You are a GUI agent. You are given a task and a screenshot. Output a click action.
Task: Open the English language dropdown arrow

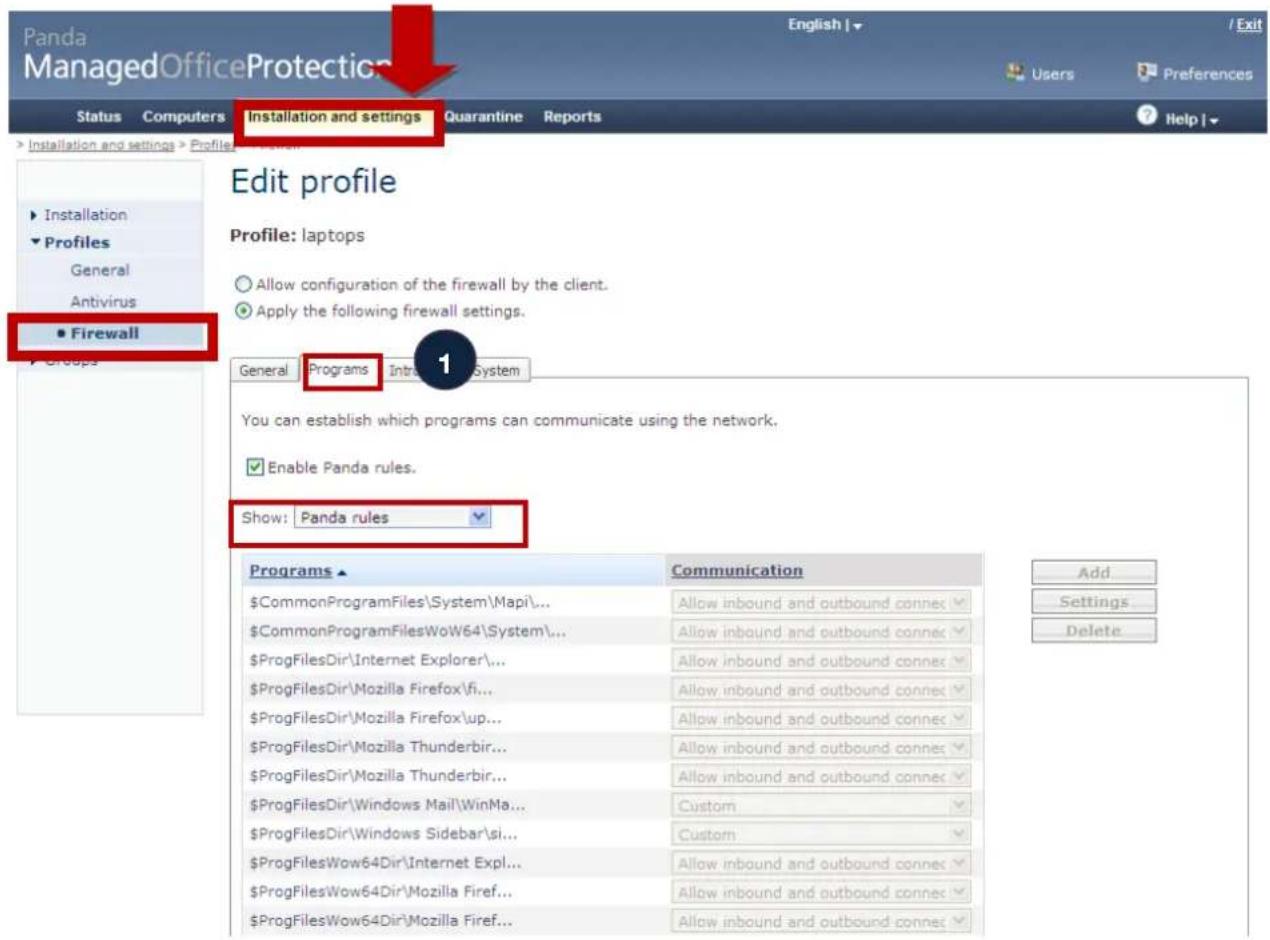pyautogui.click(x=857, y=25)
